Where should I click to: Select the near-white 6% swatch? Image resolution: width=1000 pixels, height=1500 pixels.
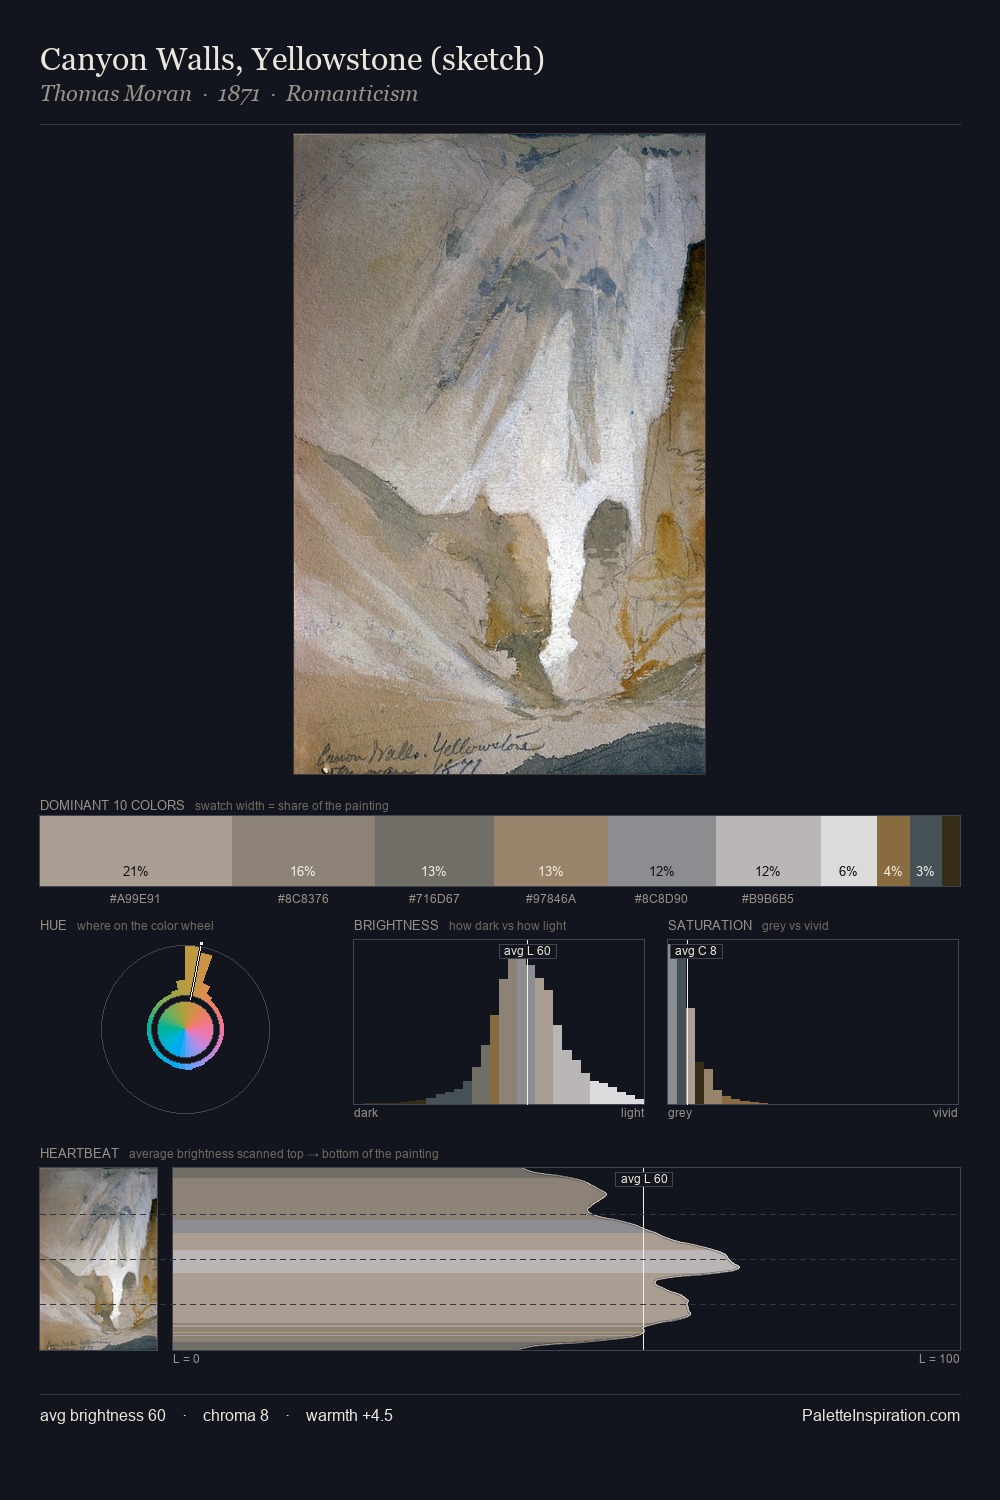(x=849, y=851)
